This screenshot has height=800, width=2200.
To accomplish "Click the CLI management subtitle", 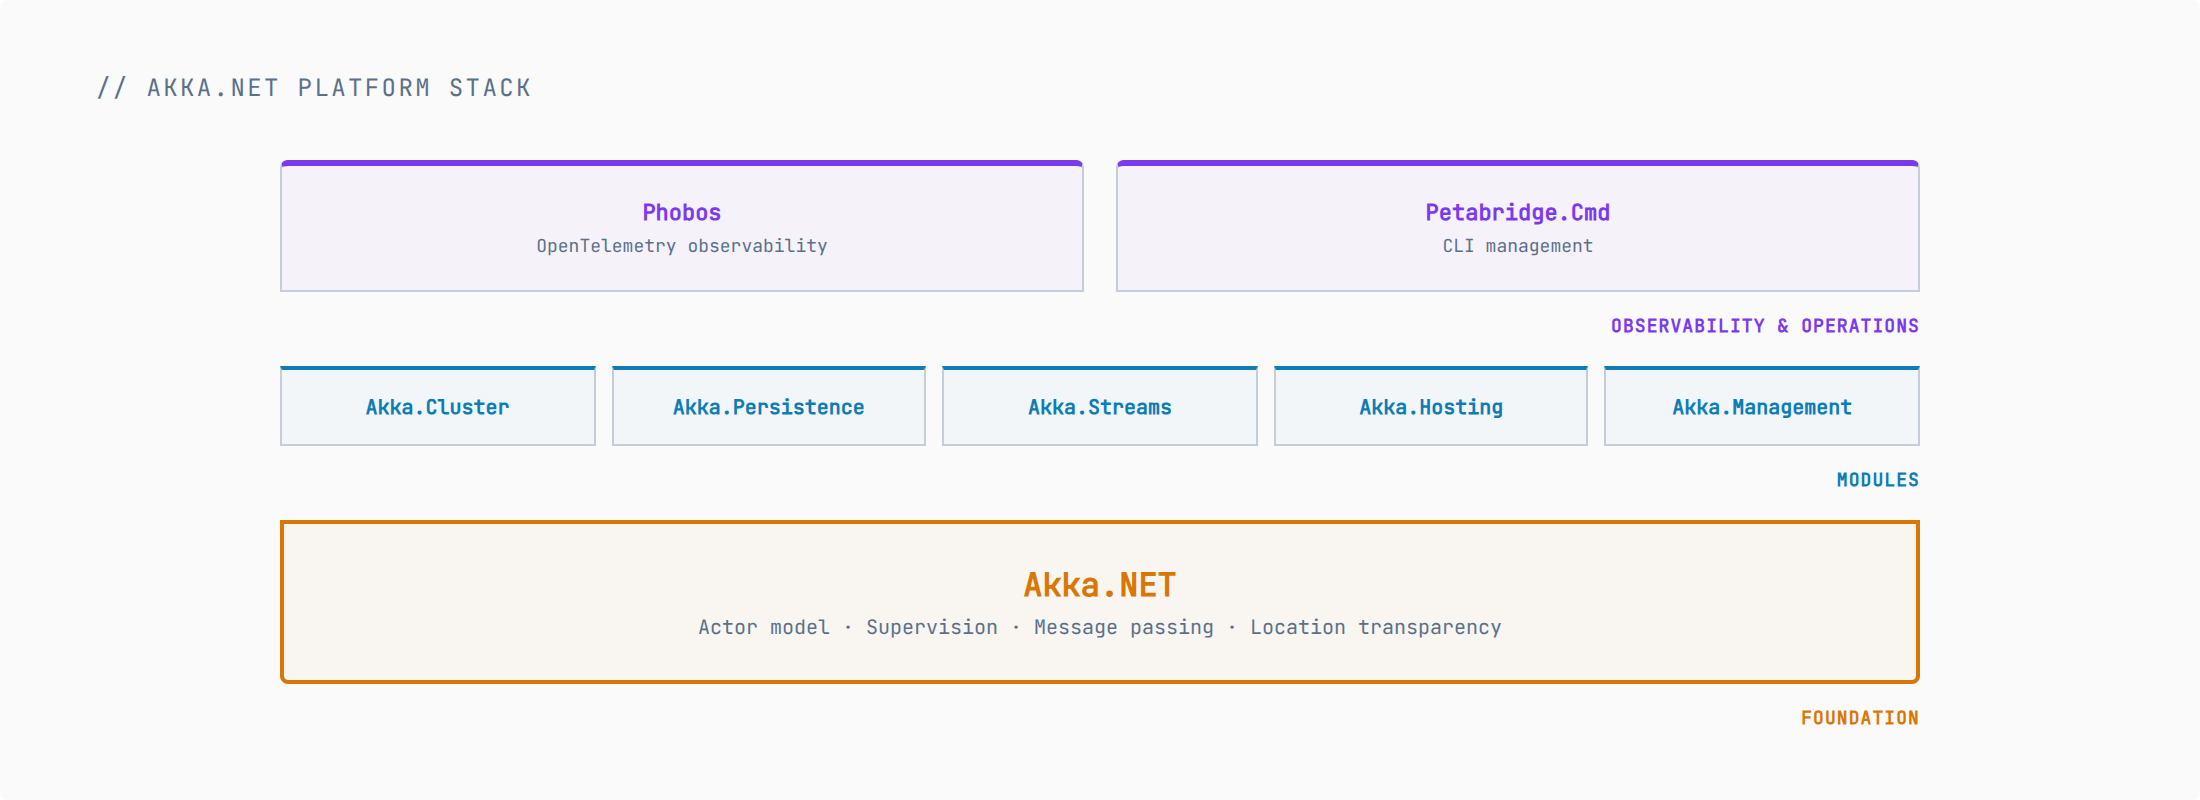I will tap(1517, 246).
